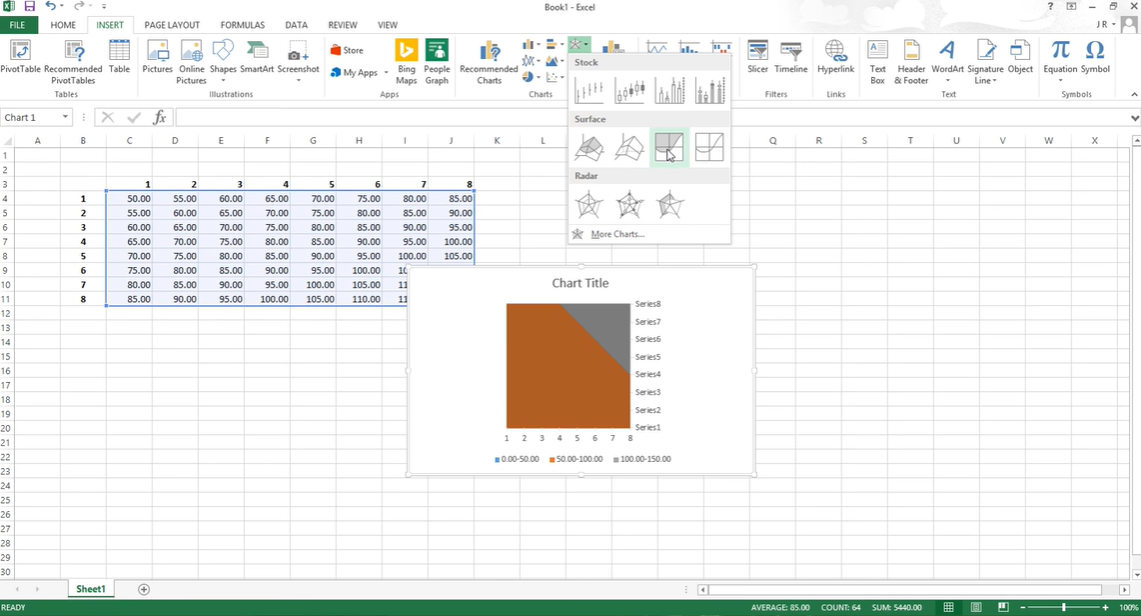The image size is (1141, 616).
Task: Undo the last action
Action: pos(50,7)
